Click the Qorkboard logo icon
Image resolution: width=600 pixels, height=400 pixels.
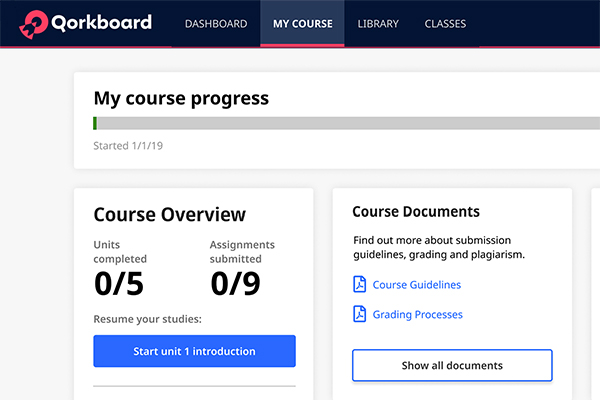coord(35,22)
